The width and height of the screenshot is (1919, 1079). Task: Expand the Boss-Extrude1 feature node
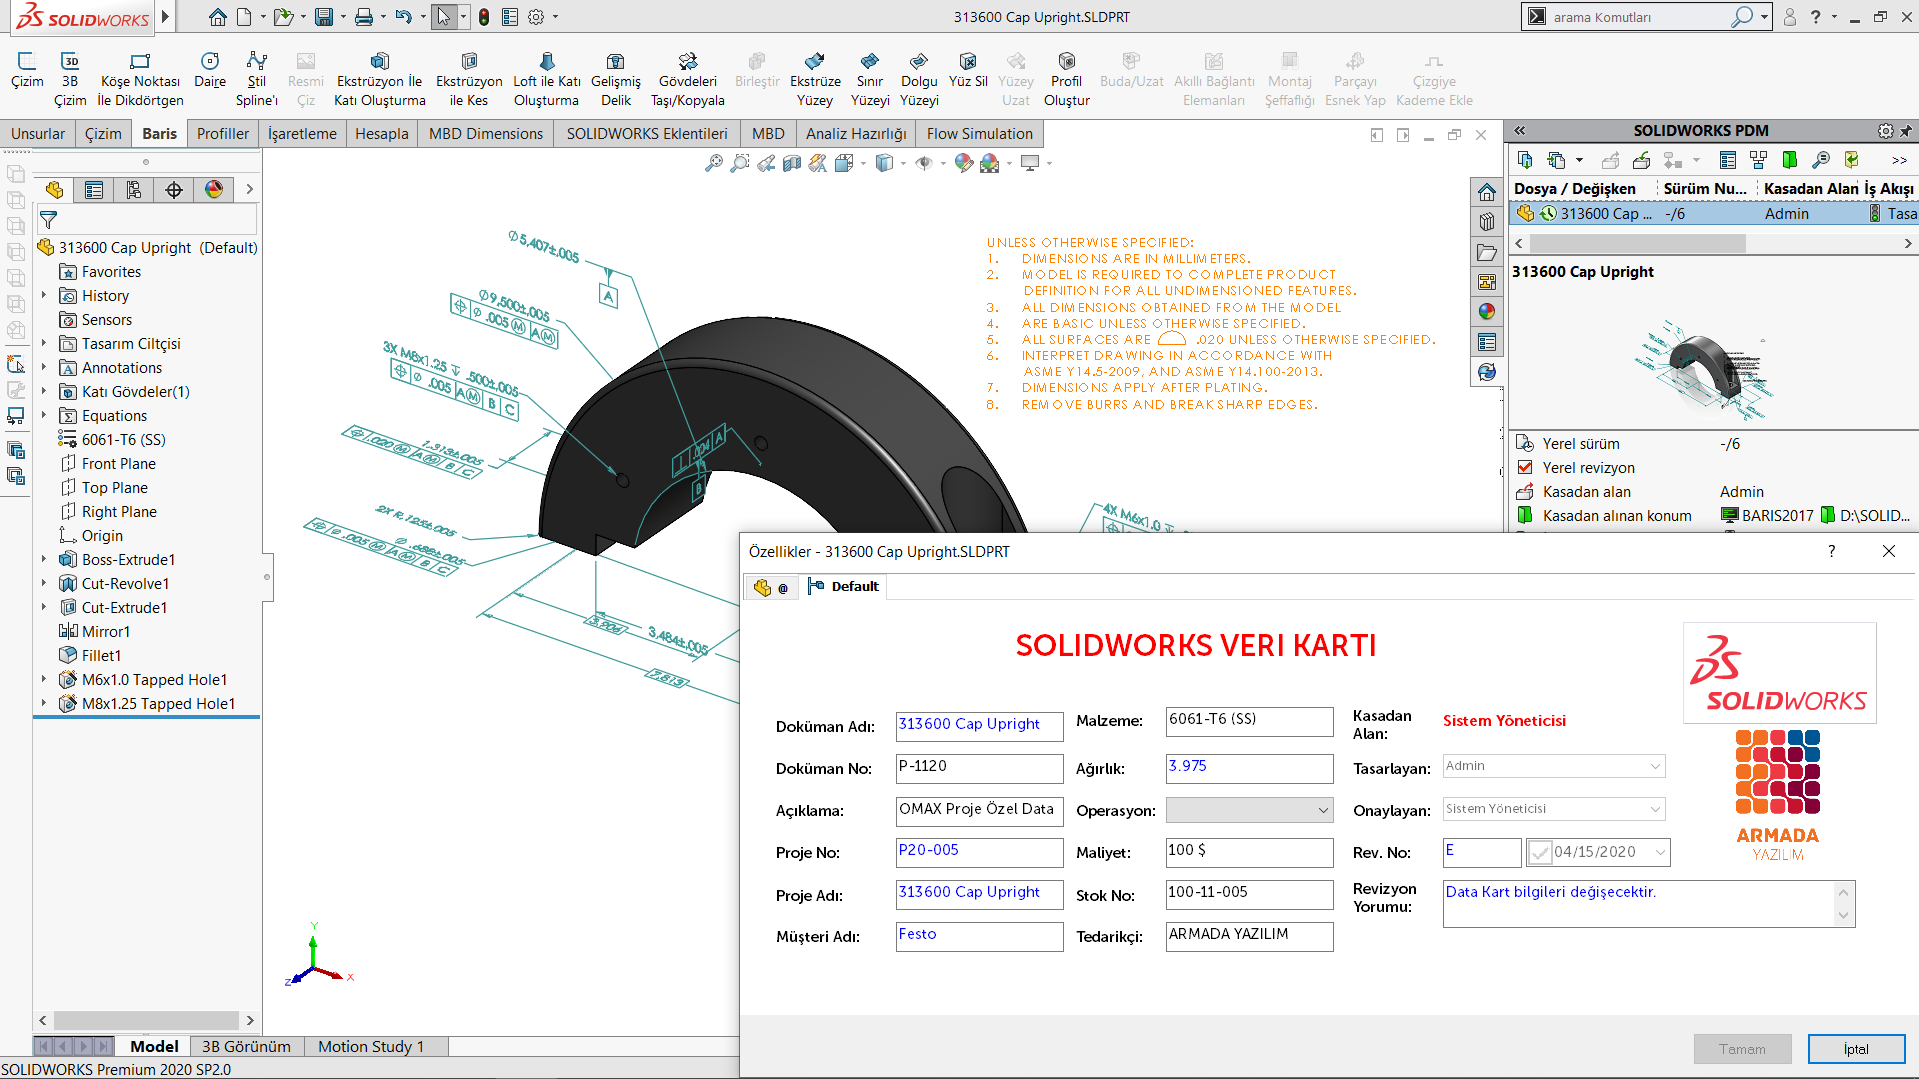tap(44, 560)
